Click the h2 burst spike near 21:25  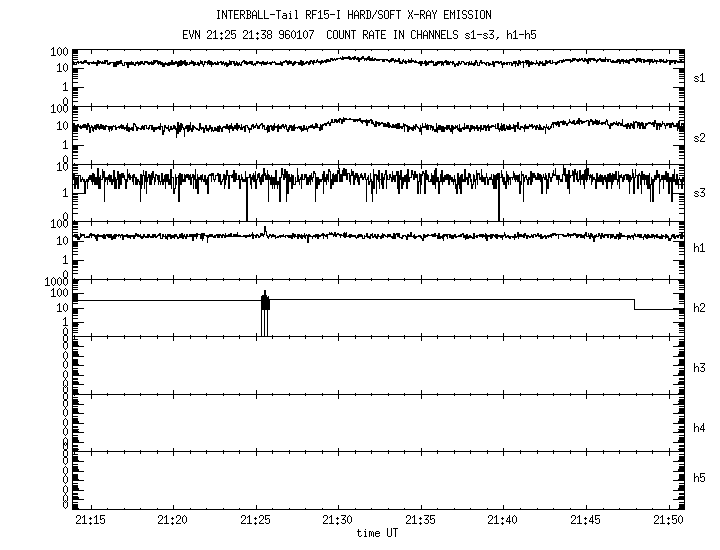(265, 305)
